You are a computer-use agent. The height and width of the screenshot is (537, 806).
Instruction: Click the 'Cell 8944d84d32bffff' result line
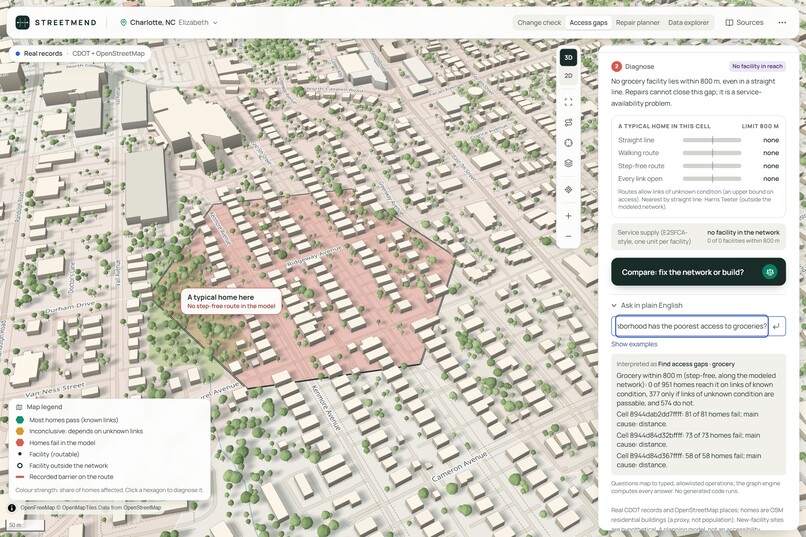click(x=688, y=440)
